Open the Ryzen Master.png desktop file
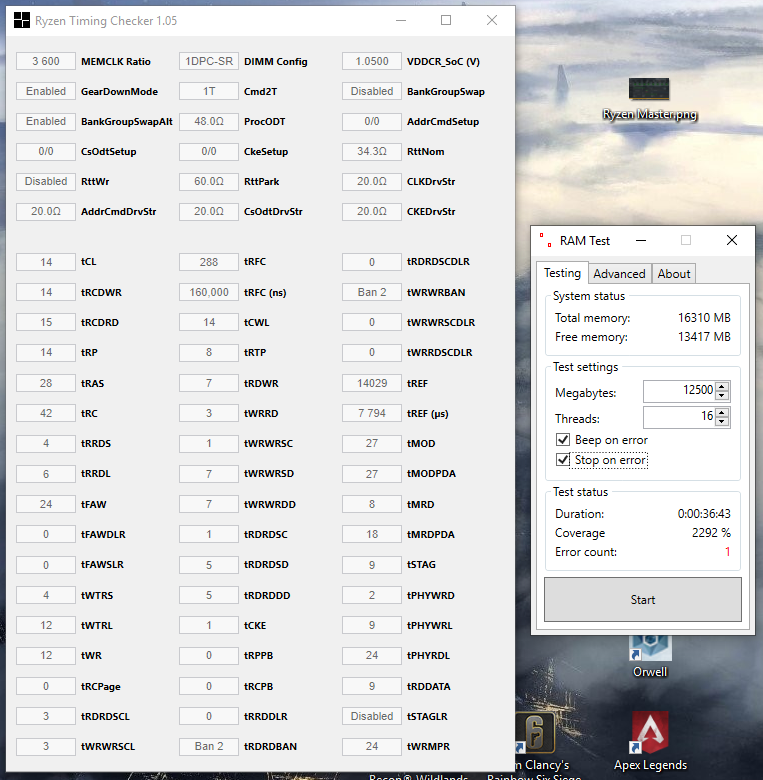The height and width of the screenshot is (780, 763). click(x=649, y=99)
